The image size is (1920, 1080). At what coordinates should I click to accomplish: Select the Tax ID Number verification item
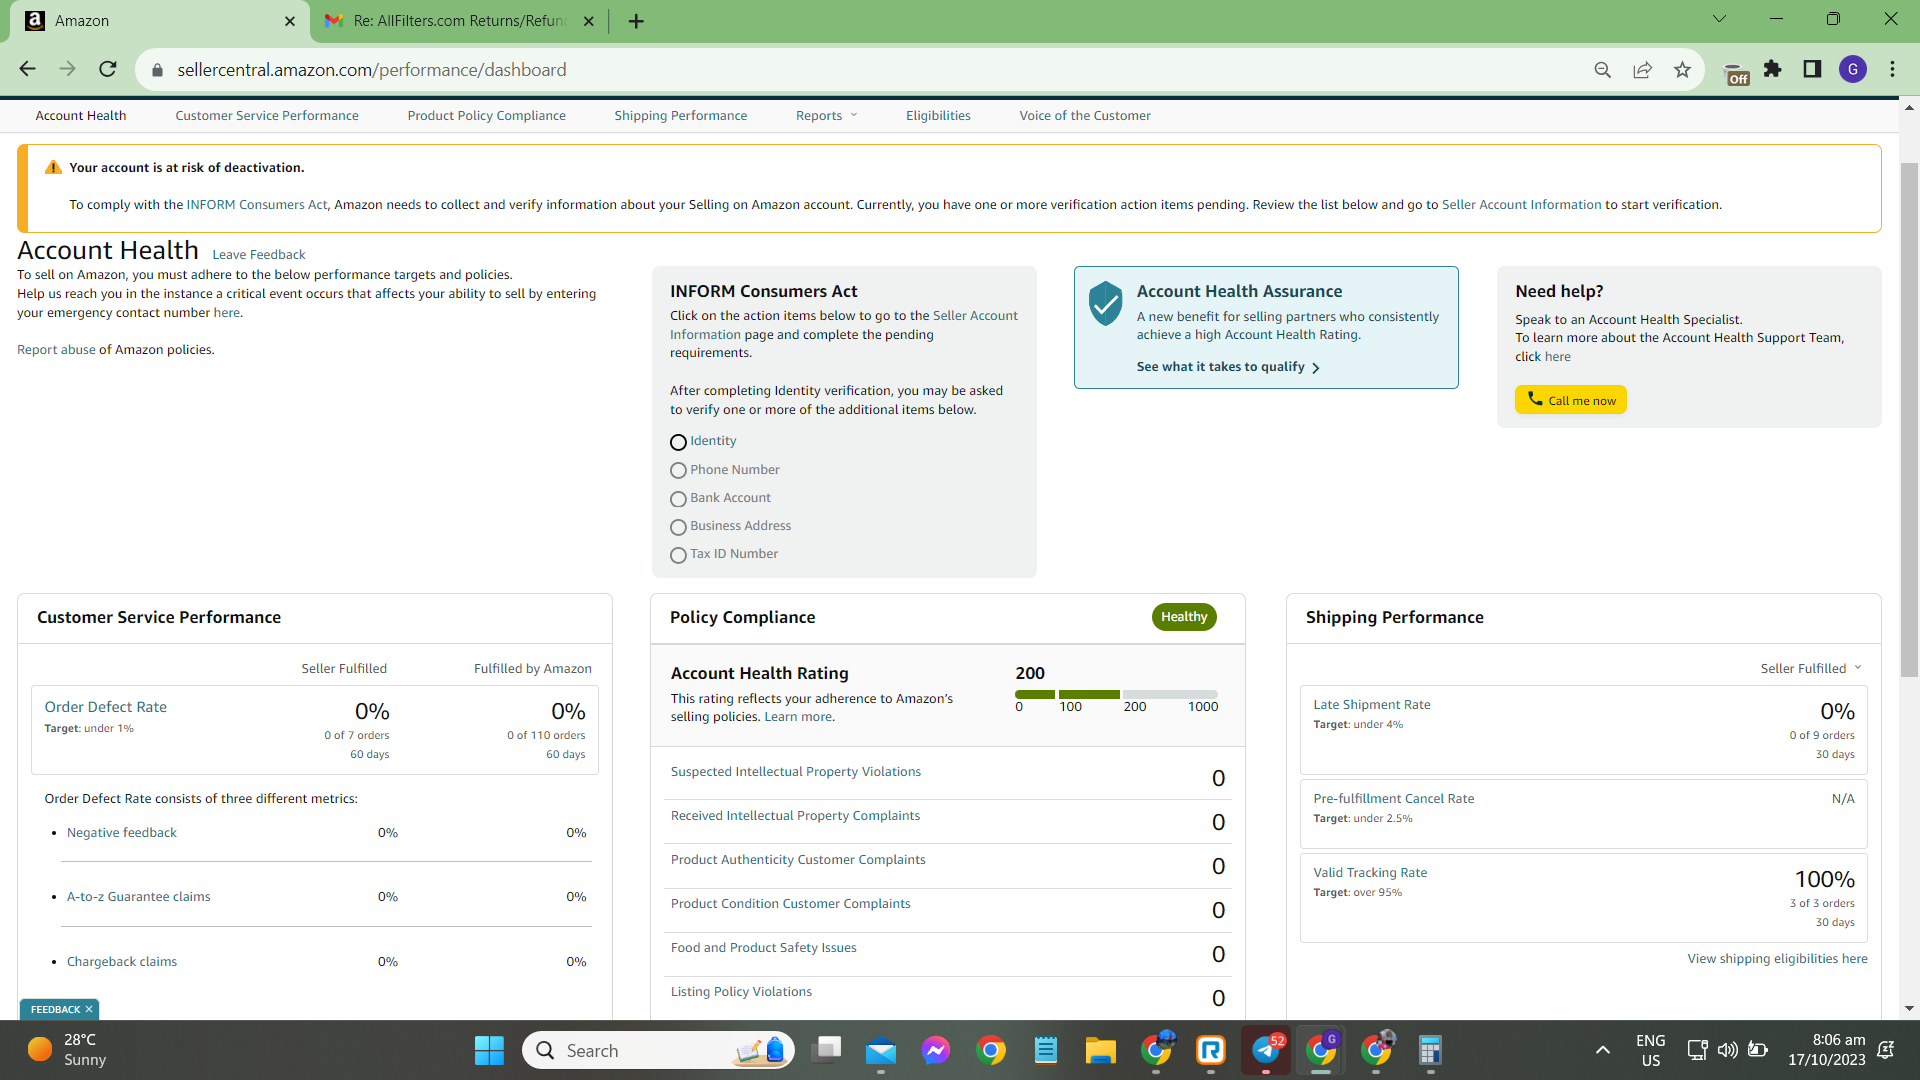678,555
